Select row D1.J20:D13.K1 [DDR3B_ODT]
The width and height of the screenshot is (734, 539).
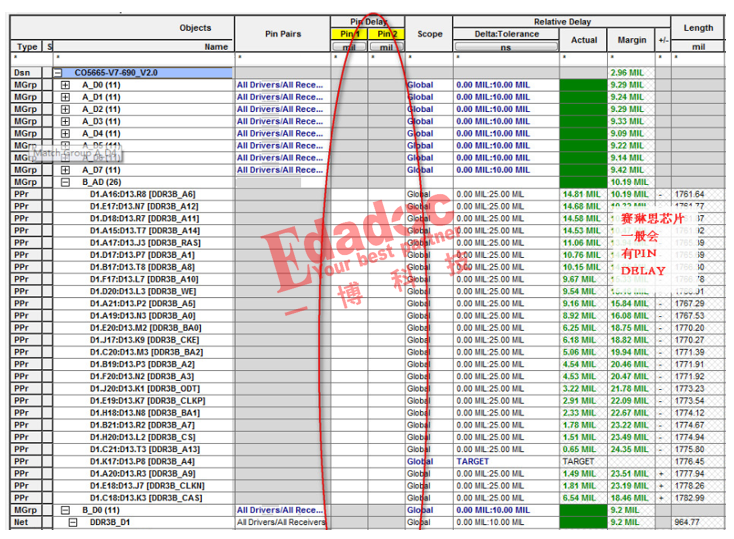(x=145, y=389)
